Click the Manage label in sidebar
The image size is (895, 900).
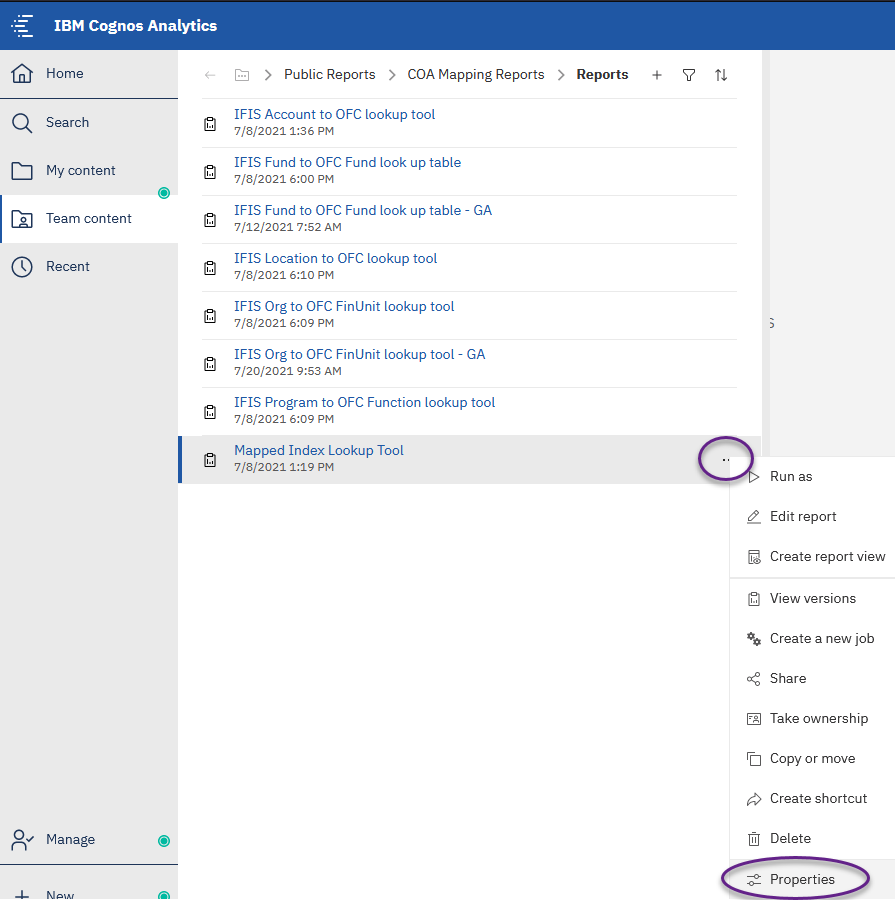[71, 840]
